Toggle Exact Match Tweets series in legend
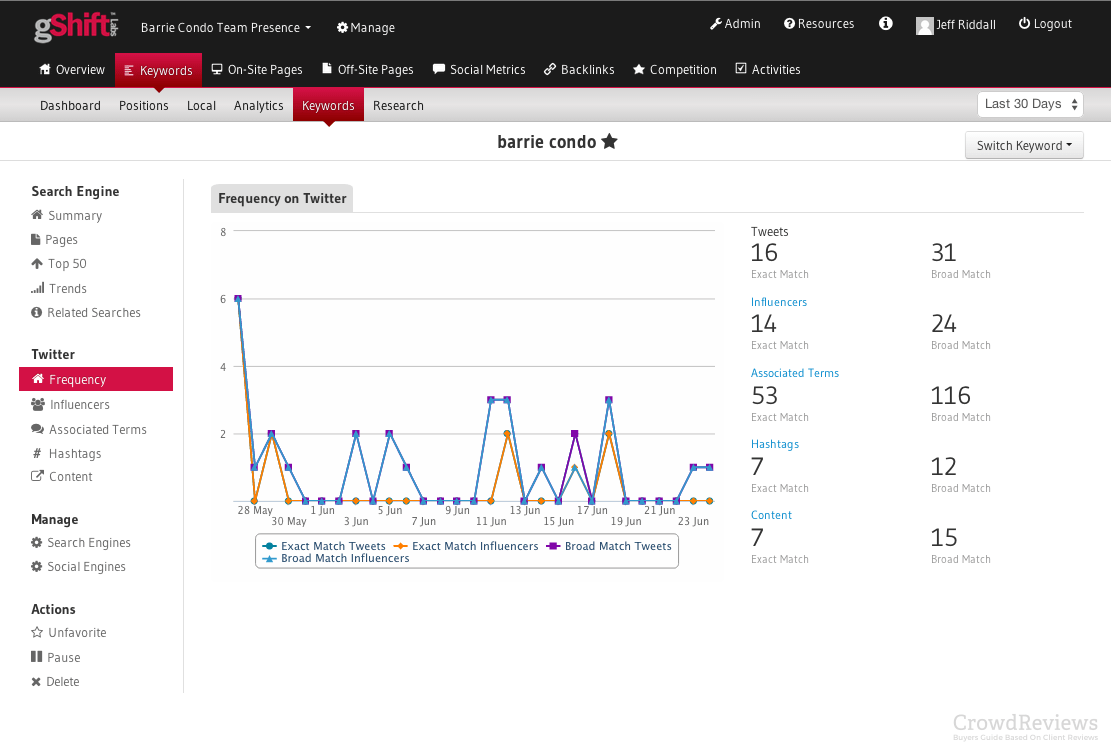Viewport: 1111px width, 754px height. (x=324, y=546)
